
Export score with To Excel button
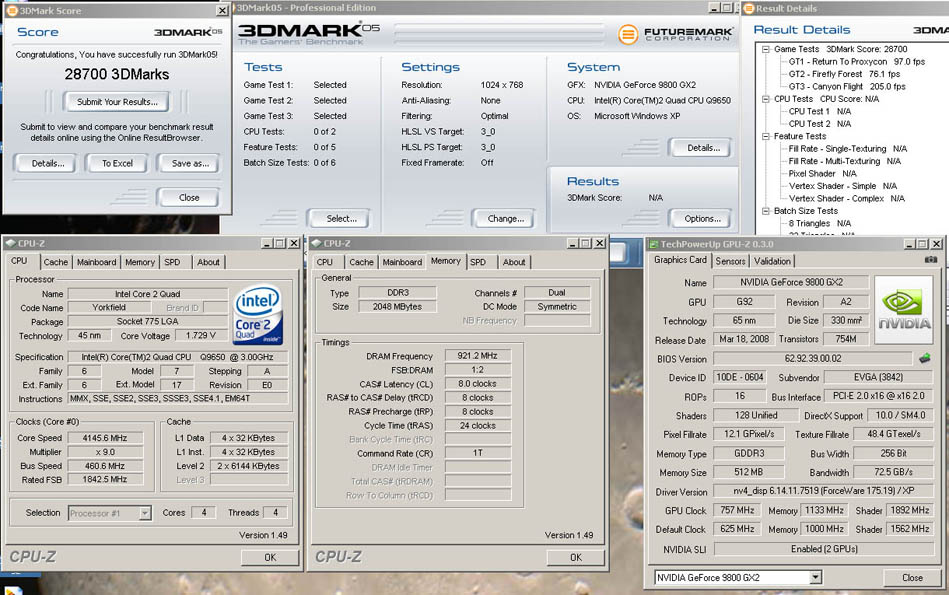(117, 163)
